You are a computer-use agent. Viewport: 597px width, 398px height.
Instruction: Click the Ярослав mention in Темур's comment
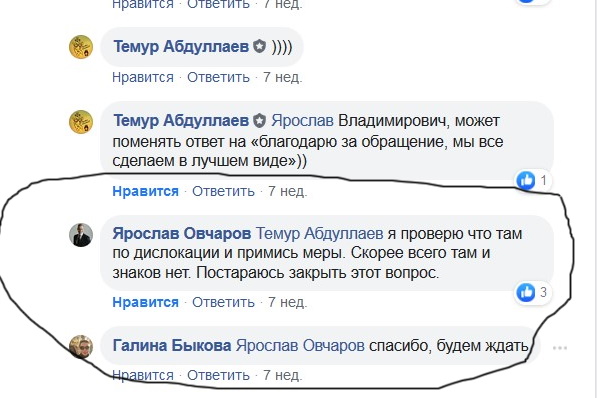(302, 121)
